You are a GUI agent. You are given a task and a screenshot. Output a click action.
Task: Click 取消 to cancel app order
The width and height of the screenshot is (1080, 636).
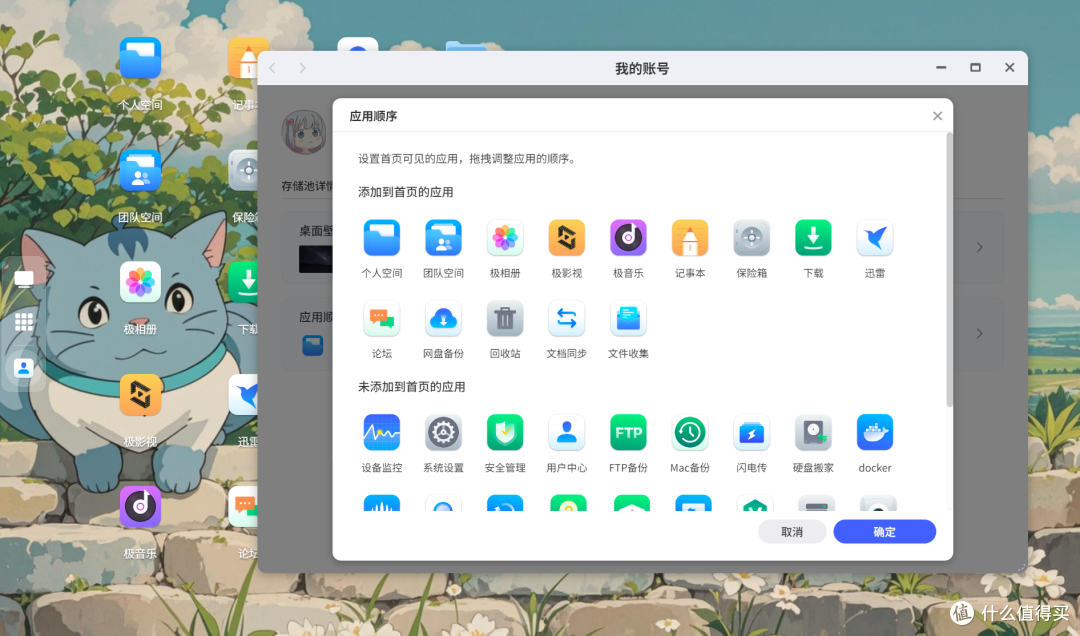tap(792, 532)
